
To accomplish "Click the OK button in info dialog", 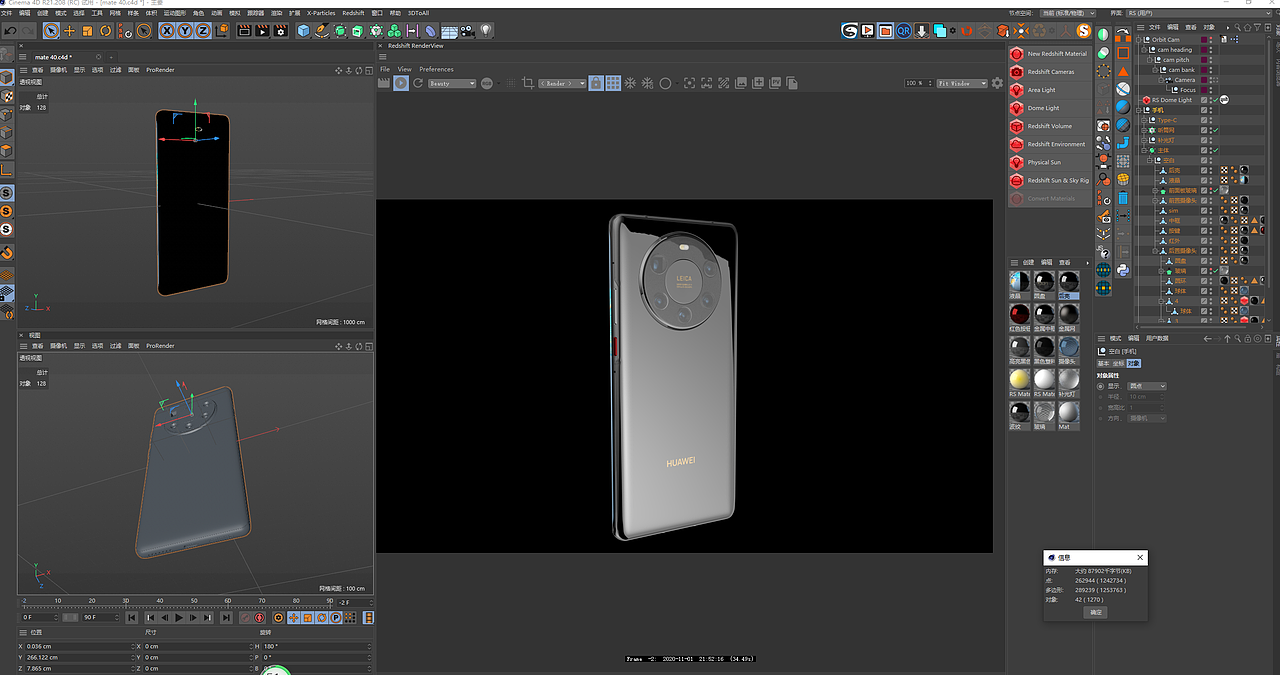I will tap(1096, 612).
